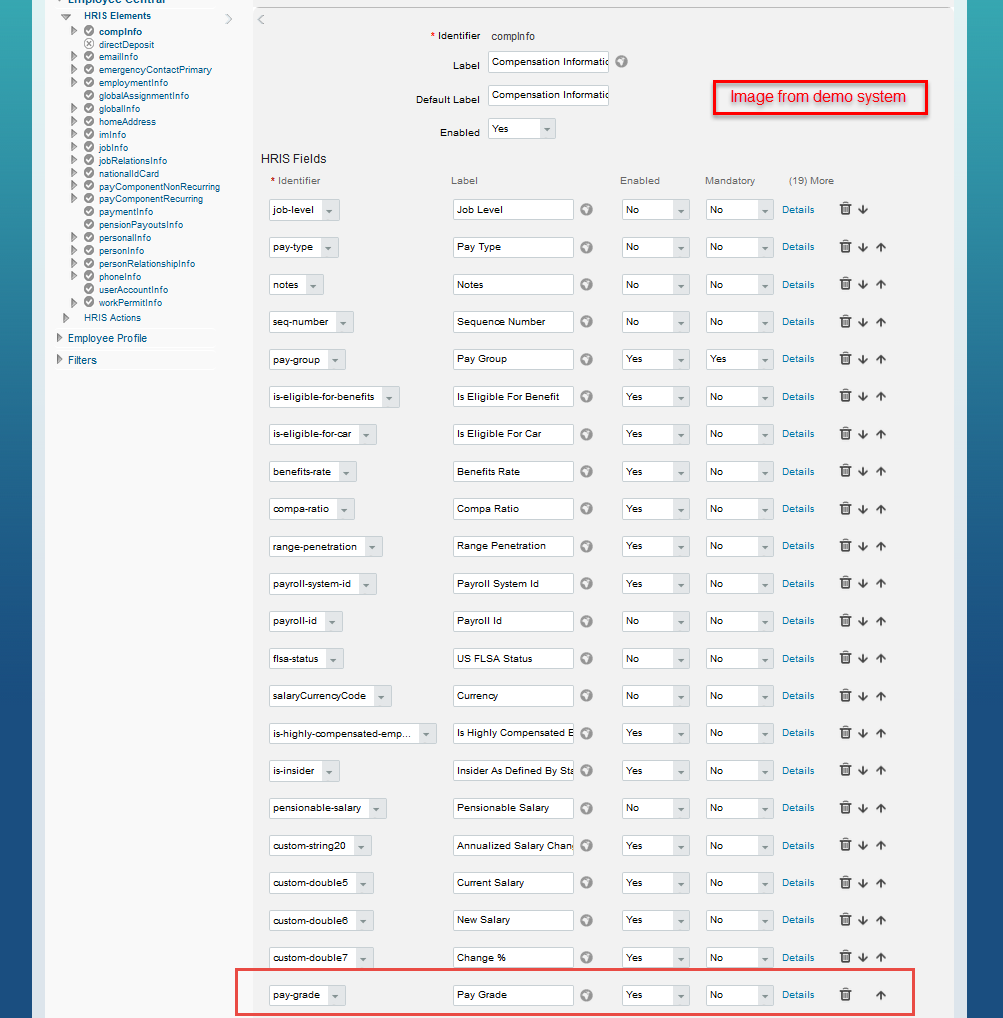Viewport: 1003px width, 1018px height.
Task: Move the pay-type field up
Action: 881,247
